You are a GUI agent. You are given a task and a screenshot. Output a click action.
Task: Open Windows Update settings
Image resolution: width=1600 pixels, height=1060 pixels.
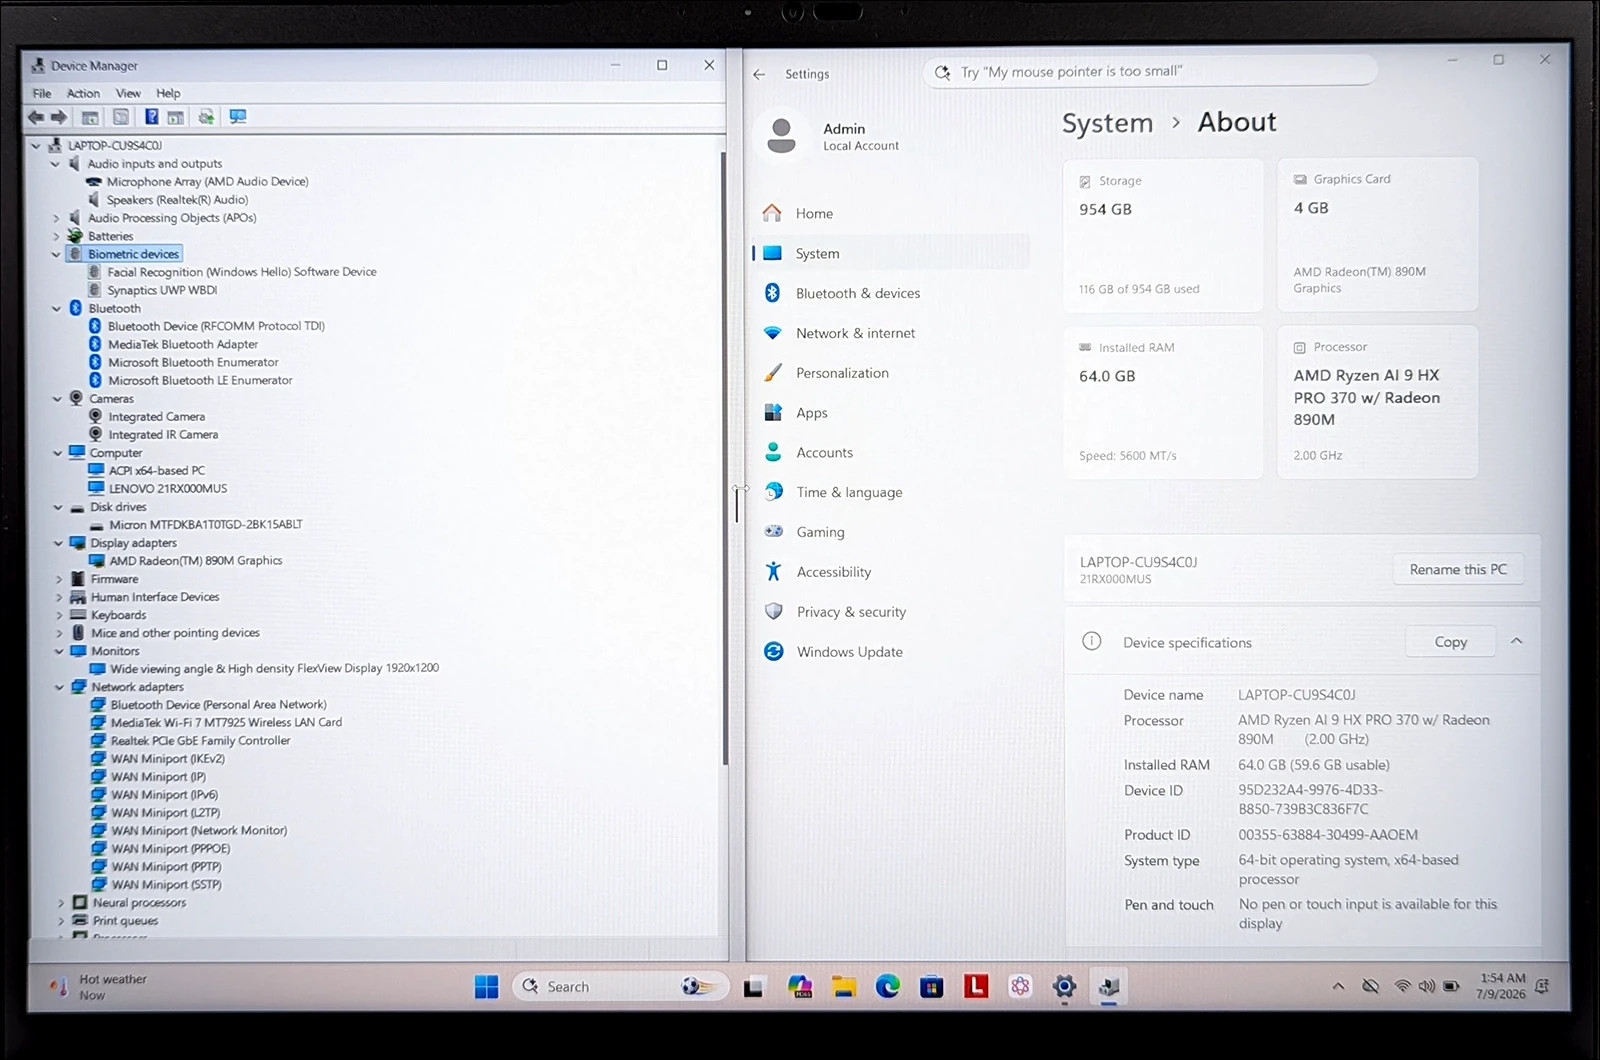tap(891, 652)
